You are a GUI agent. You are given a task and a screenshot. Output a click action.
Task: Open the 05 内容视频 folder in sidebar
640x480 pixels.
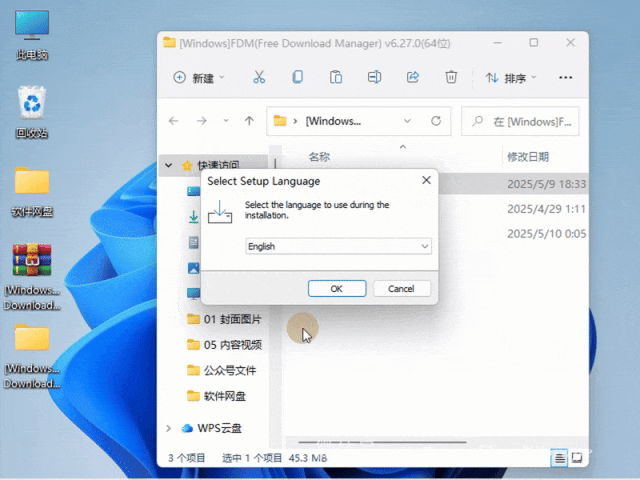224,345
